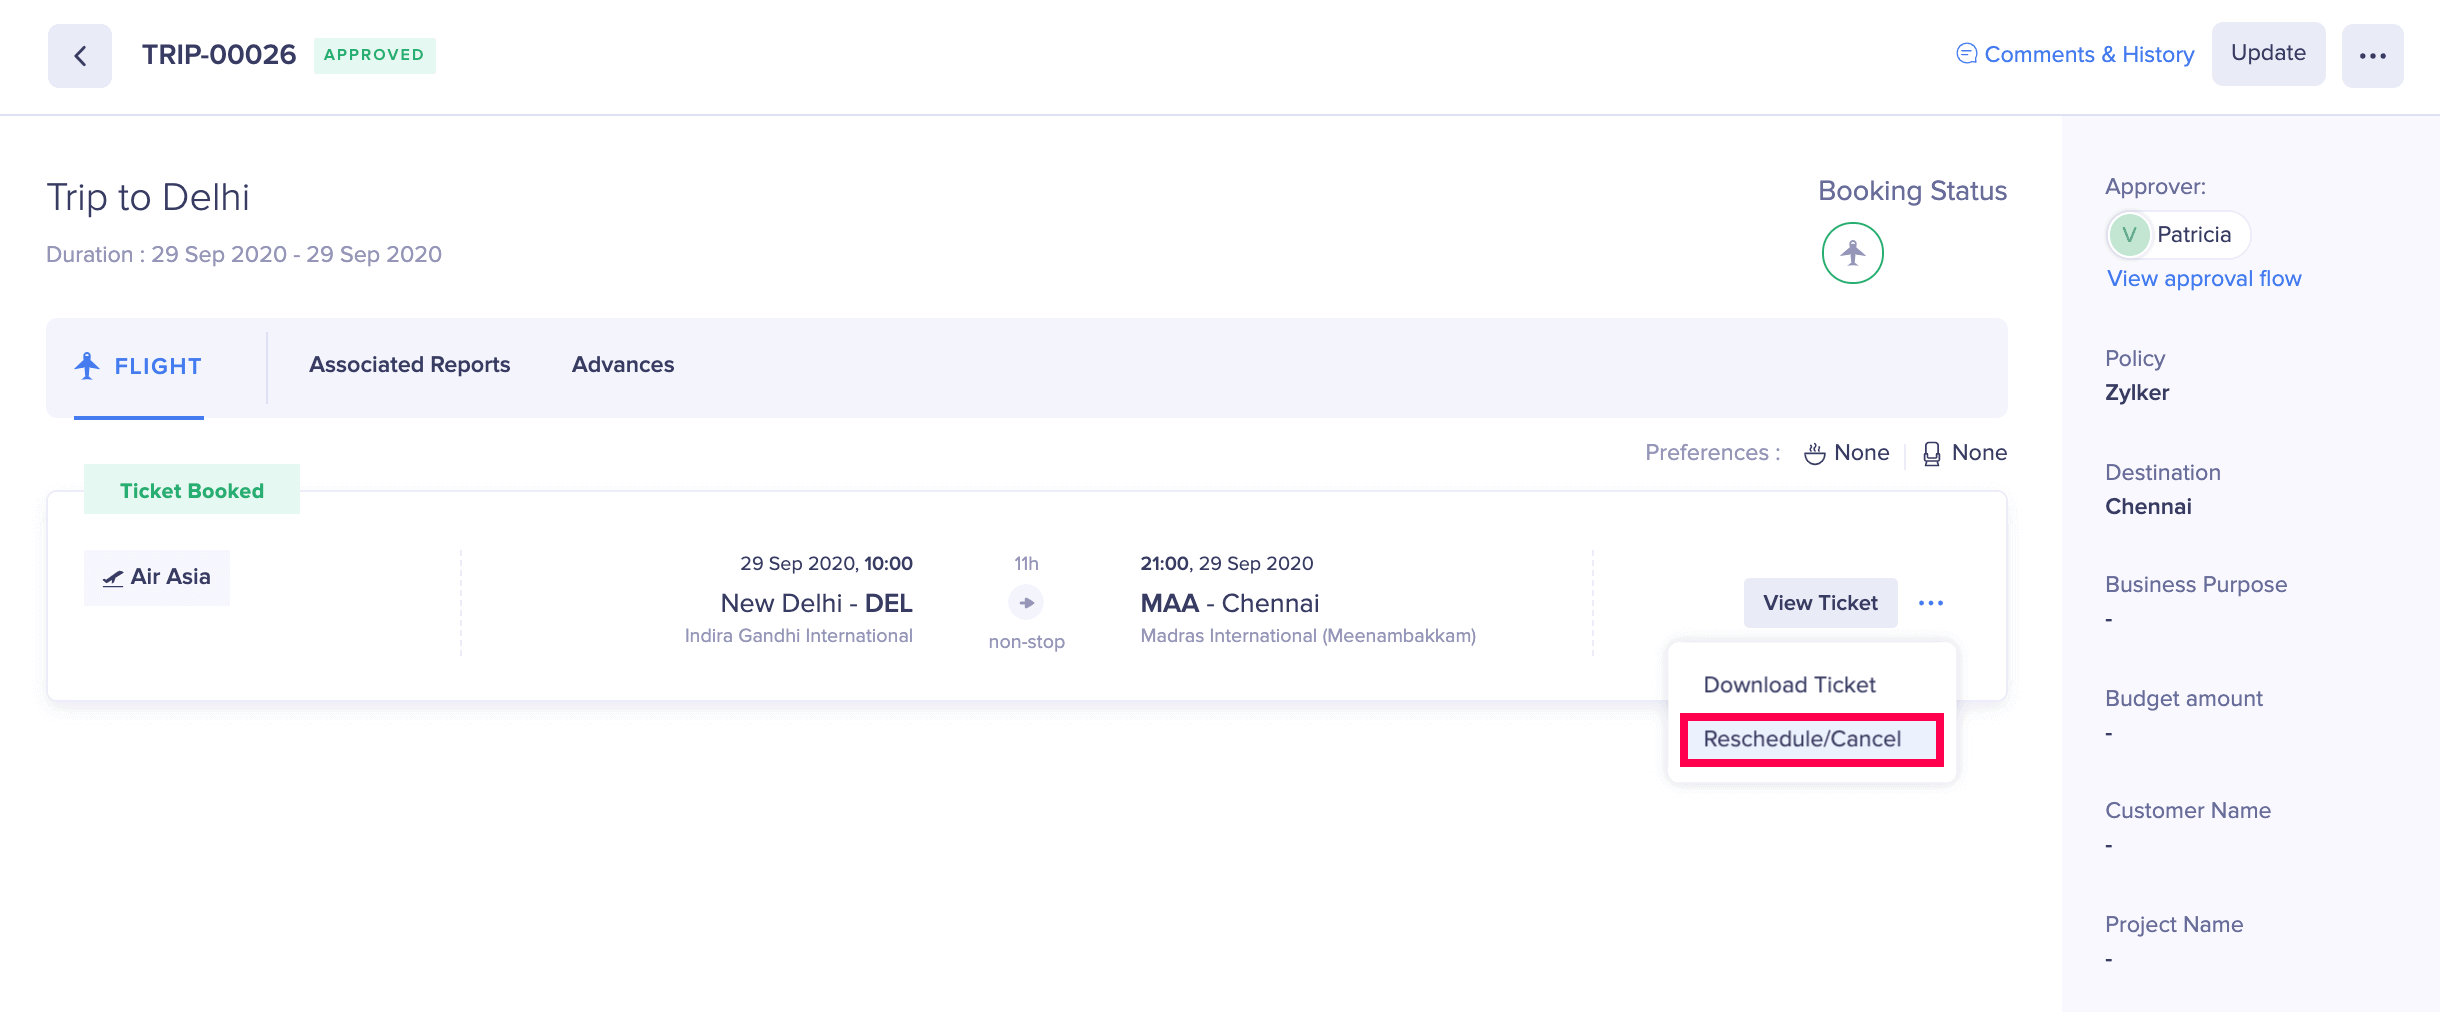Switch to the FLIGHT tab
The height and width of the screenshot is (1012, 2440).
139,366
